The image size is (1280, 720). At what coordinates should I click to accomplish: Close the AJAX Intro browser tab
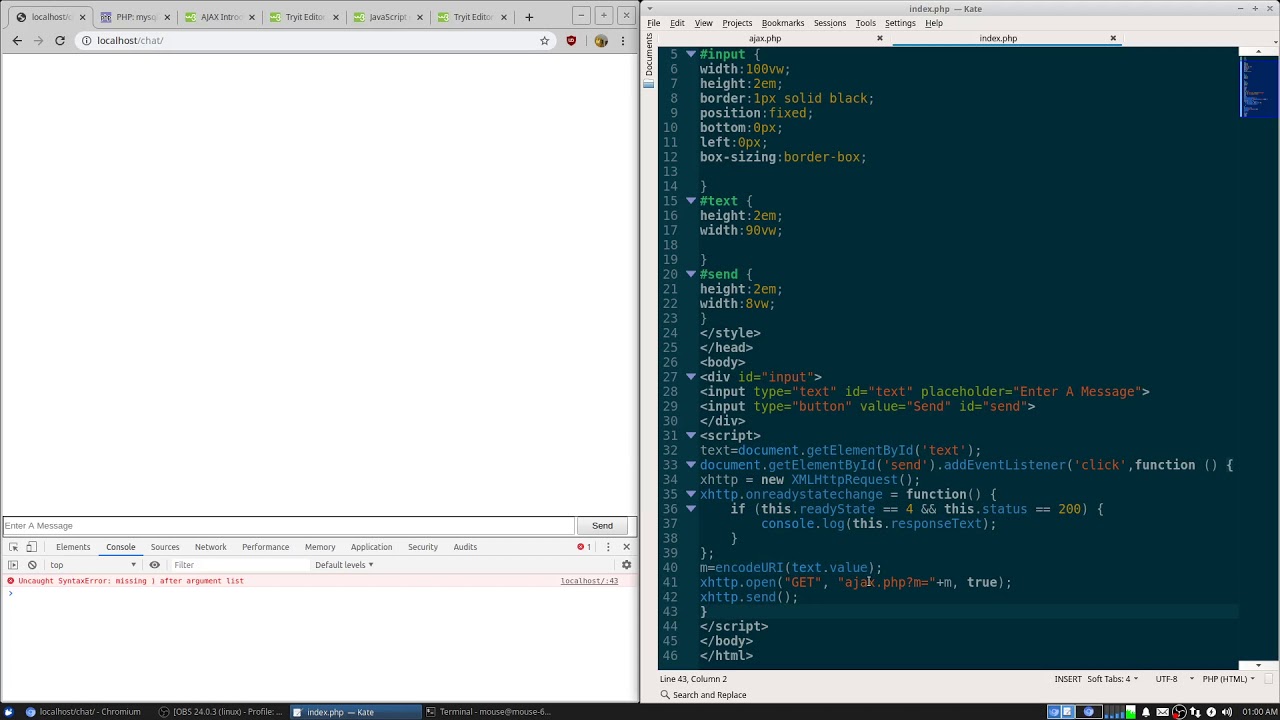251,17
